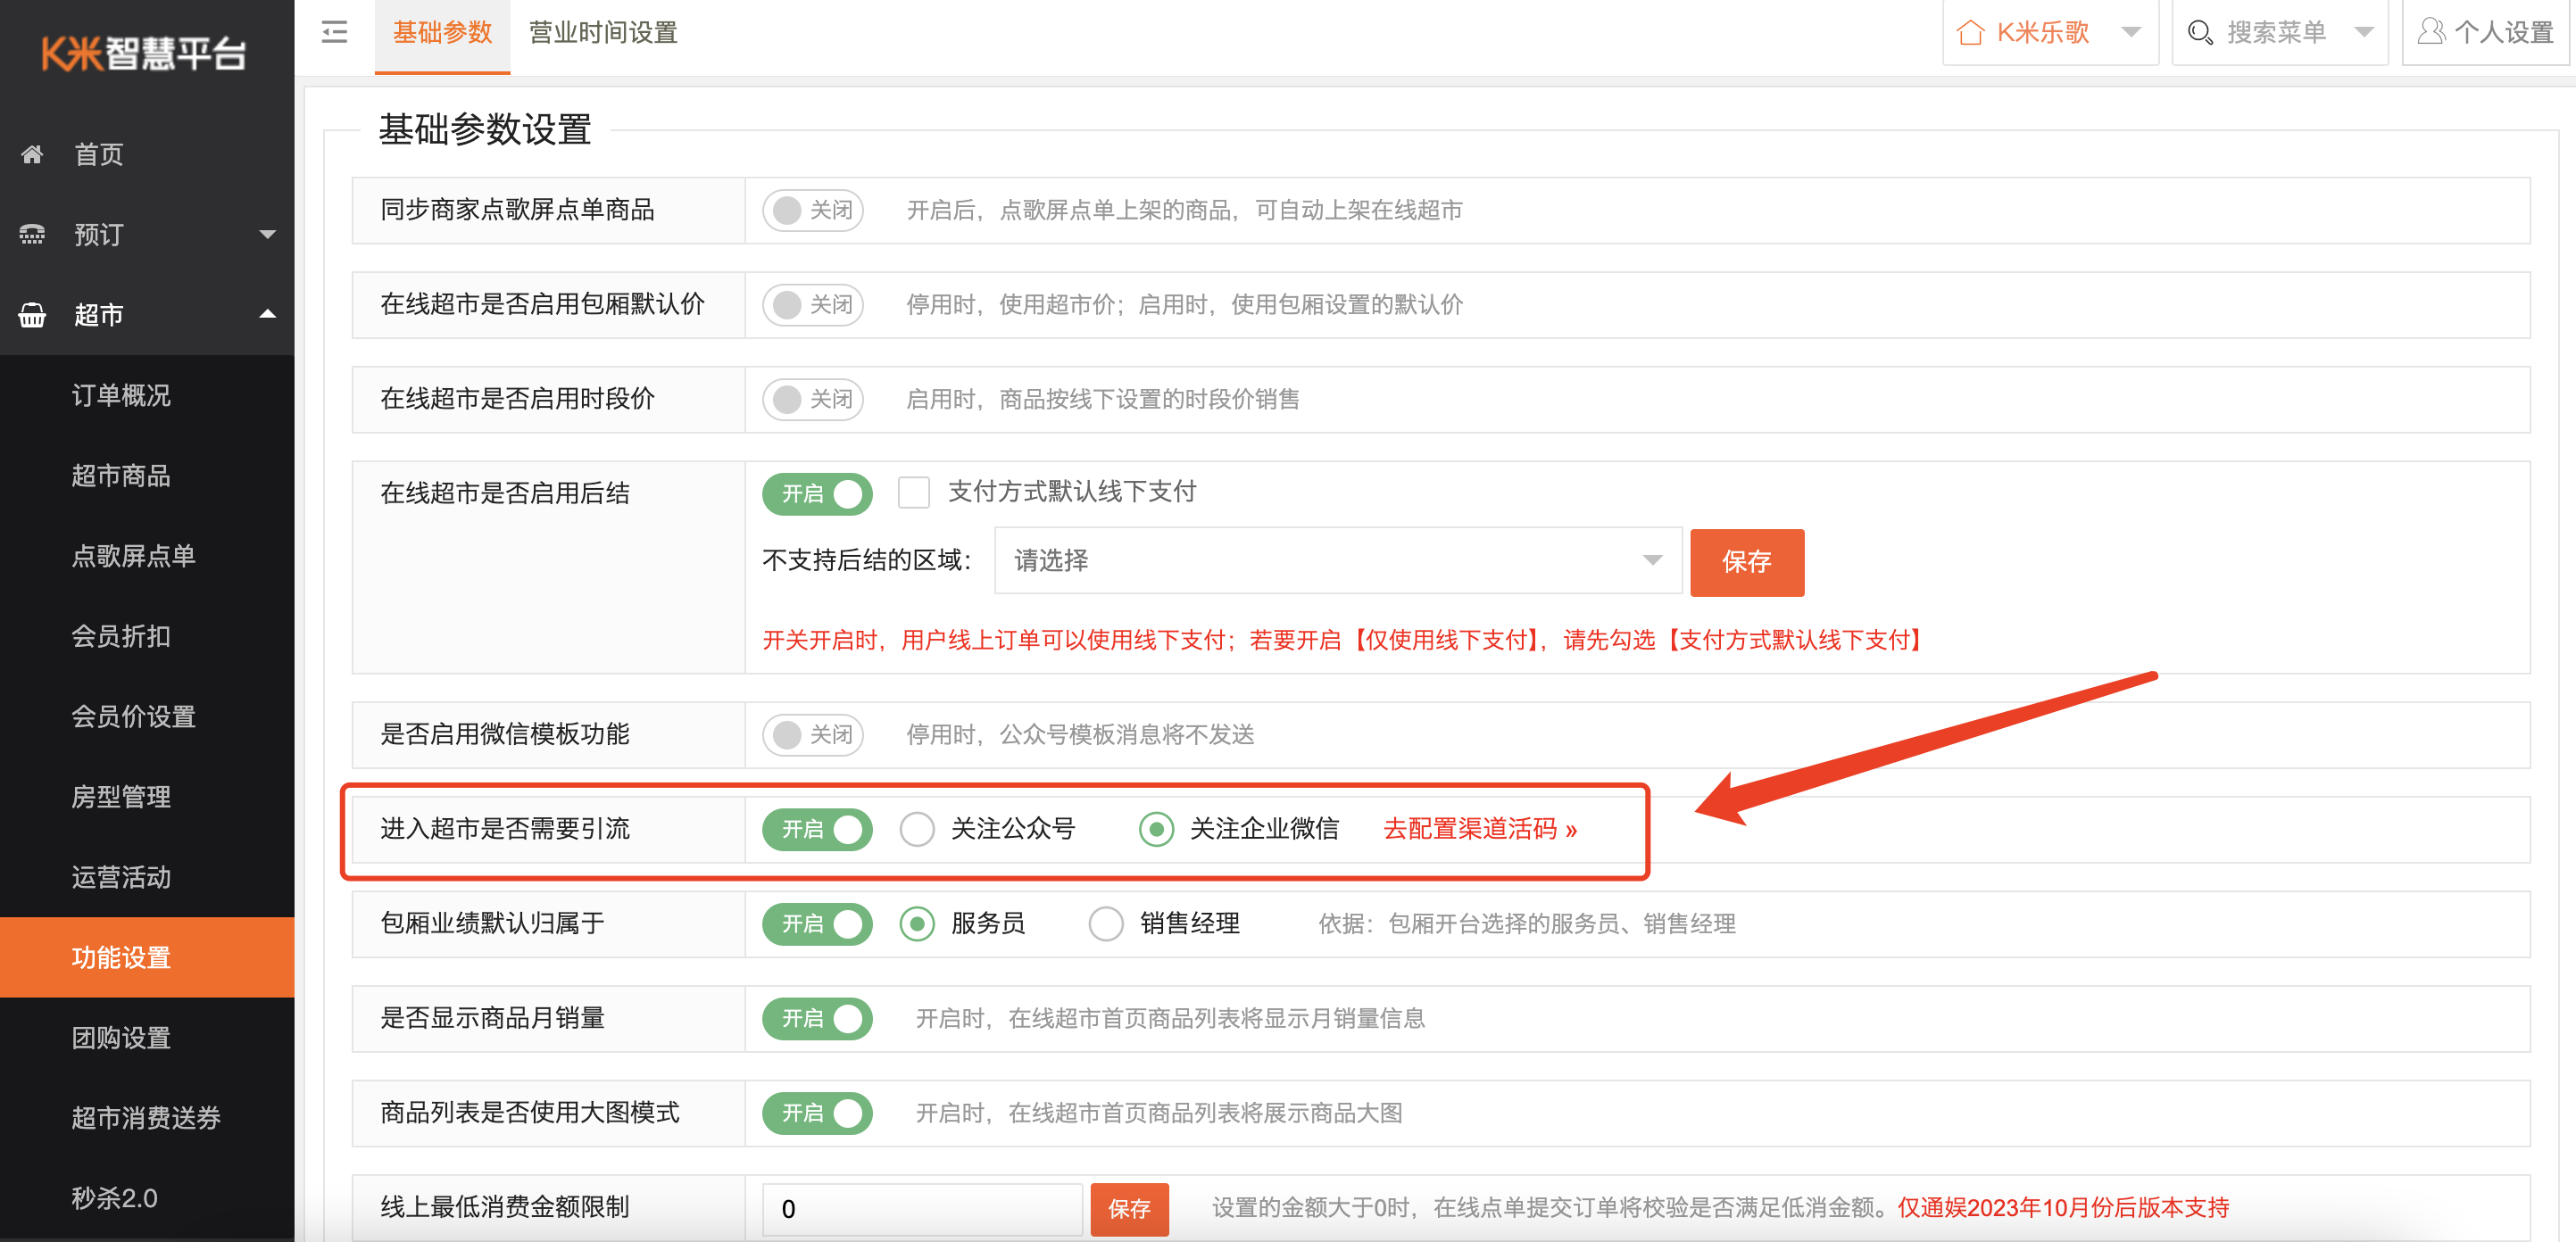Open 个人设置 button

pyautogui.click(x=2485, y=32)
